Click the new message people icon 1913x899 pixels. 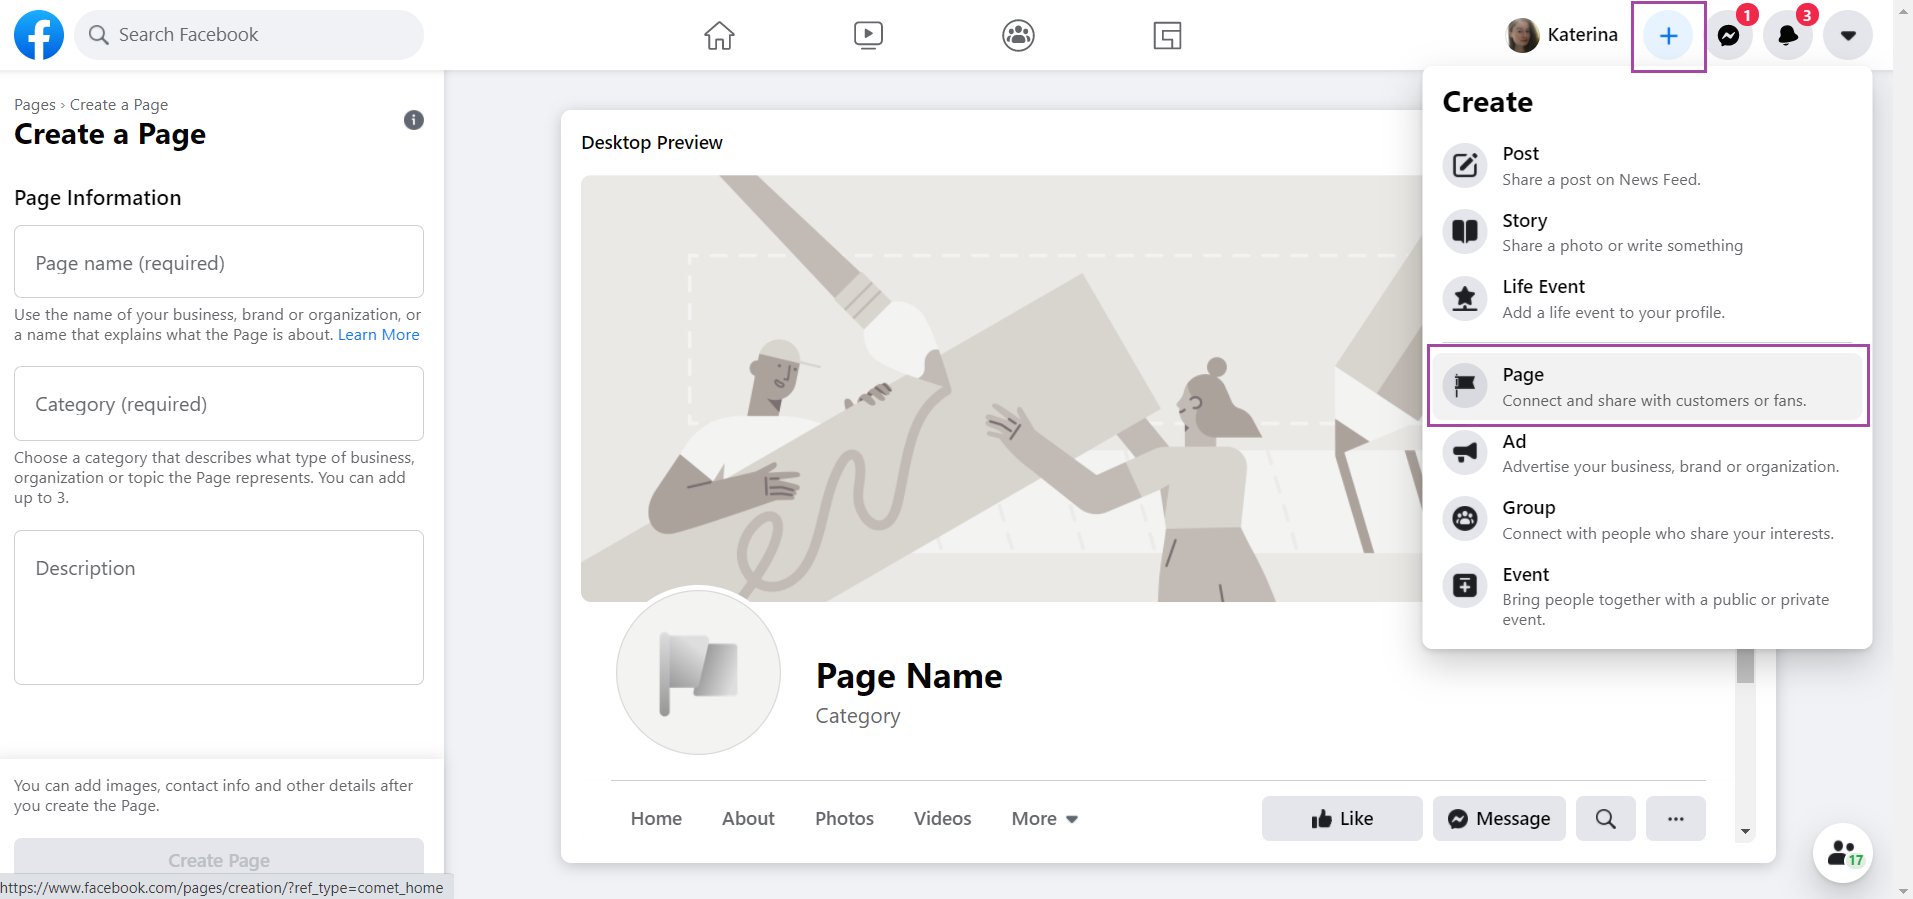1843,853
